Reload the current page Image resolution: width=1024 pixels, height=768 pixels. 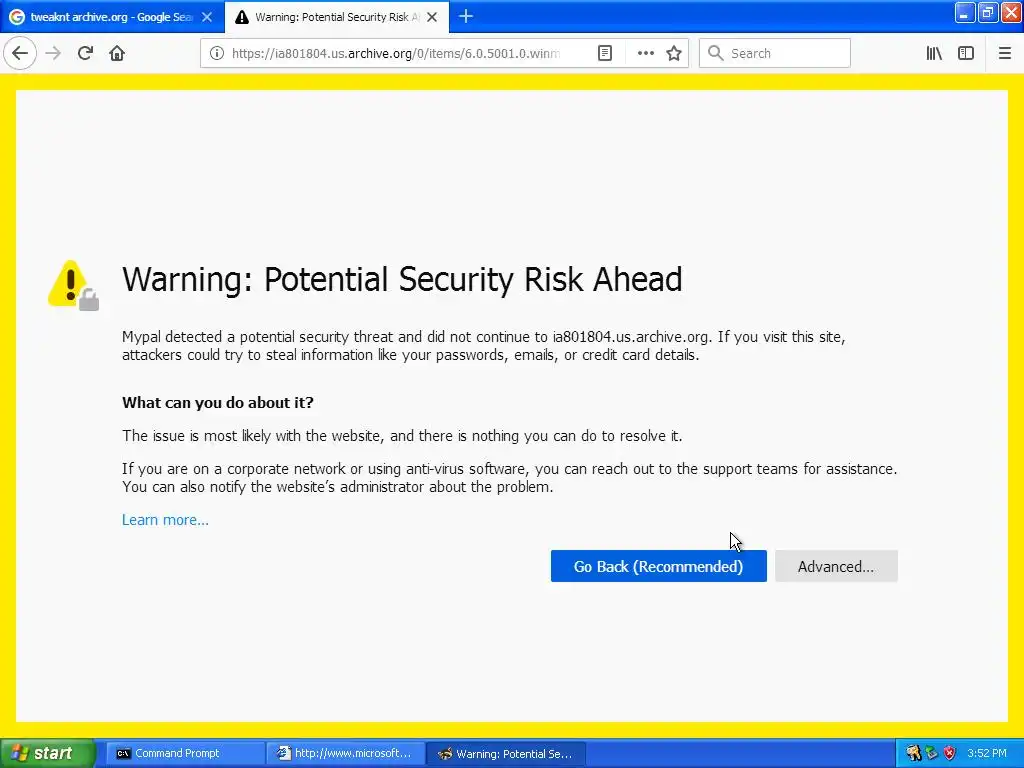85,53
